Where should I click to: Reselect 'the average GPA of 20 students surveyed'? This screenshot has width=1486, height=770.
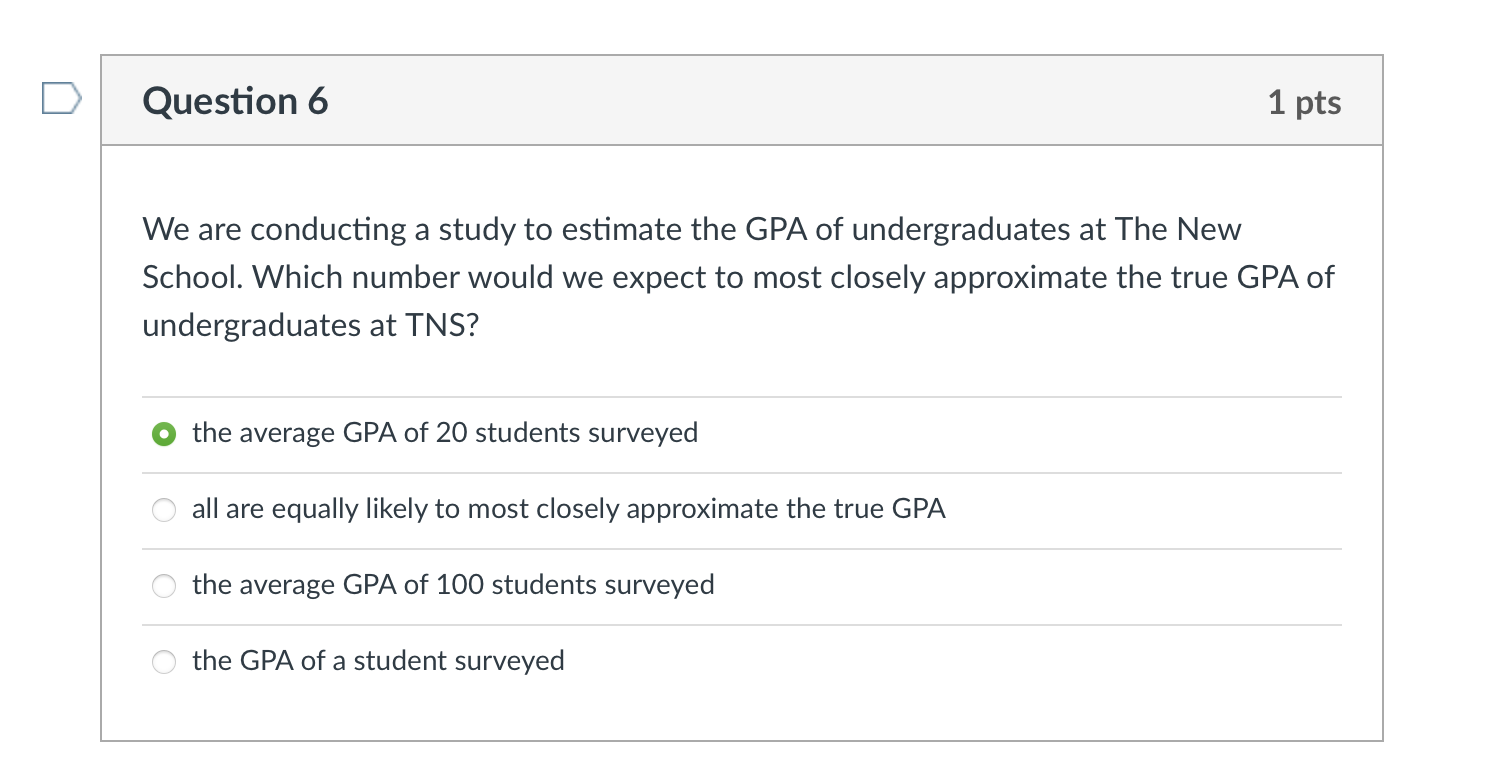[x=445, y=434]
